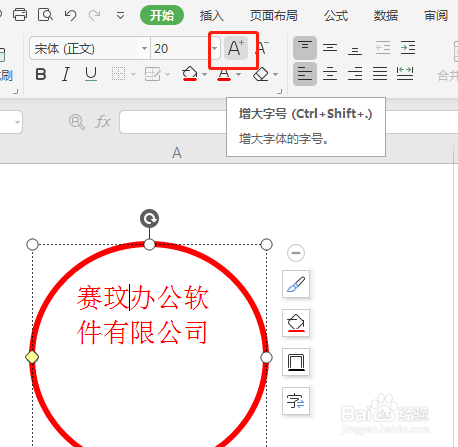This screenshot has width=458, height=447.
Task: Align text left
Action: point(305,74)
